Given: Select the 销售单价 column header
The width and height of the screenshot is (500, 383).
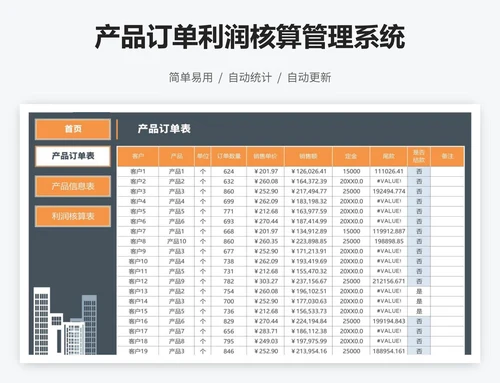Looking at the screenshot, I should click(265, 156).
